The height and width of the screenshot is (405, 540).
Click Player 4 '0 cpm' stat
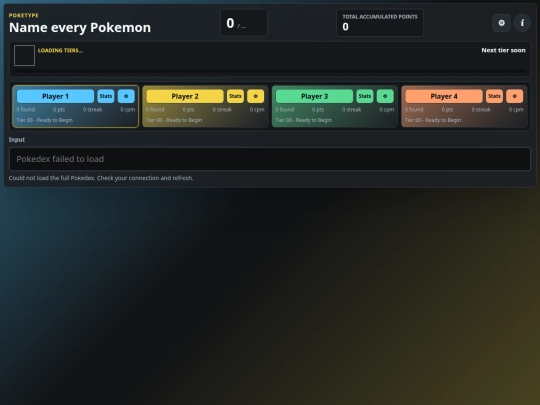[x=516, y=110]
